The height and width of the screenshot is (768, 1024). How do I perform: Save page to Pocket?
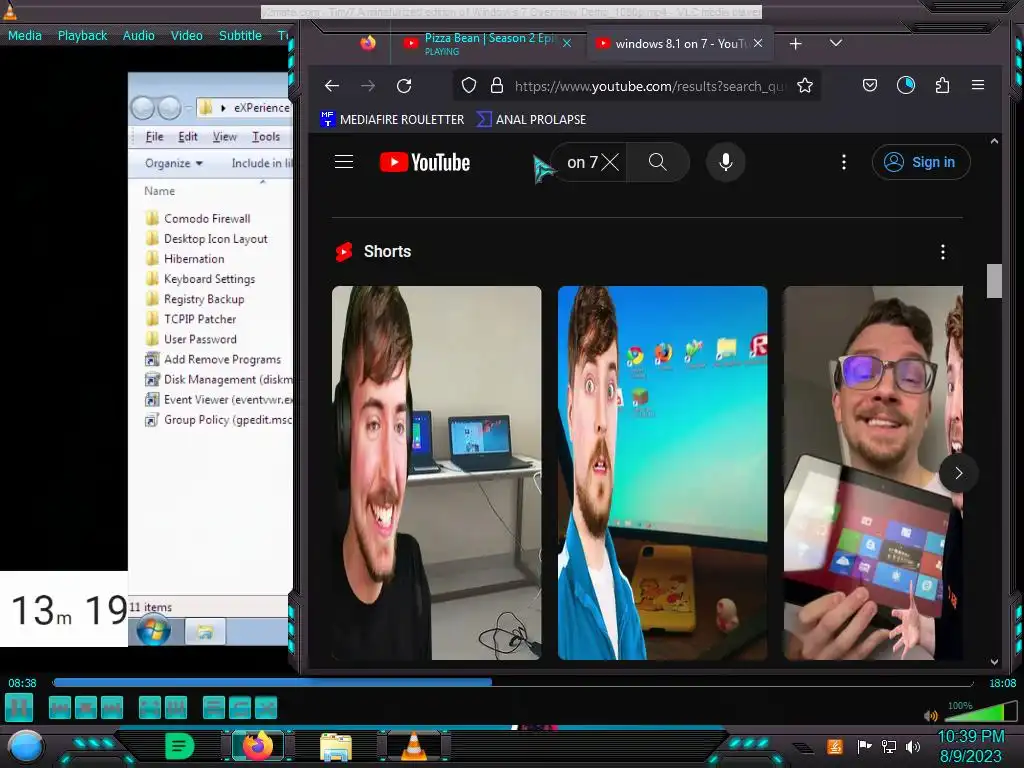[x=870, y=86]
